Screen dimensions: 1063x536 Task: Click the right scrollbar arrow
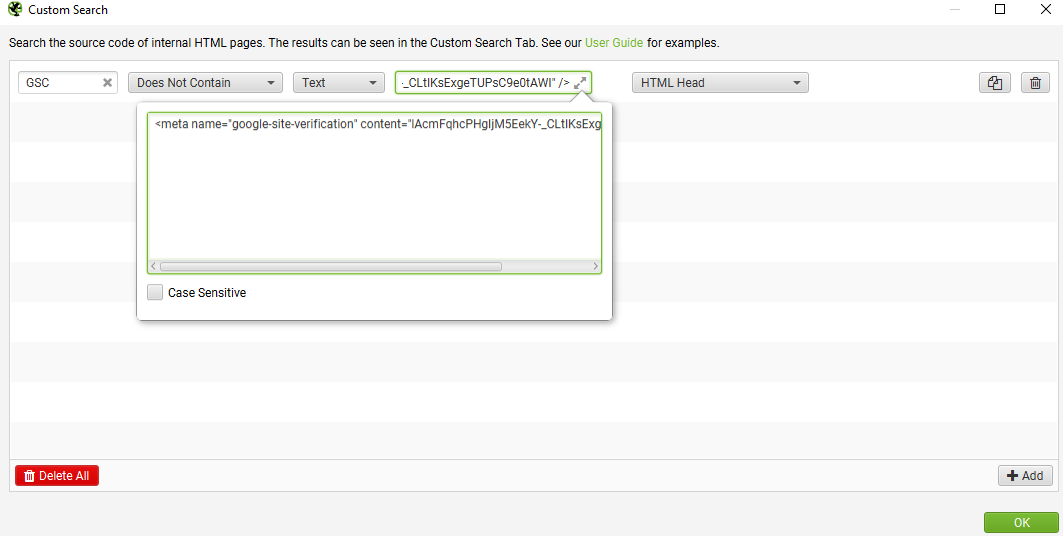pos(596,266)
